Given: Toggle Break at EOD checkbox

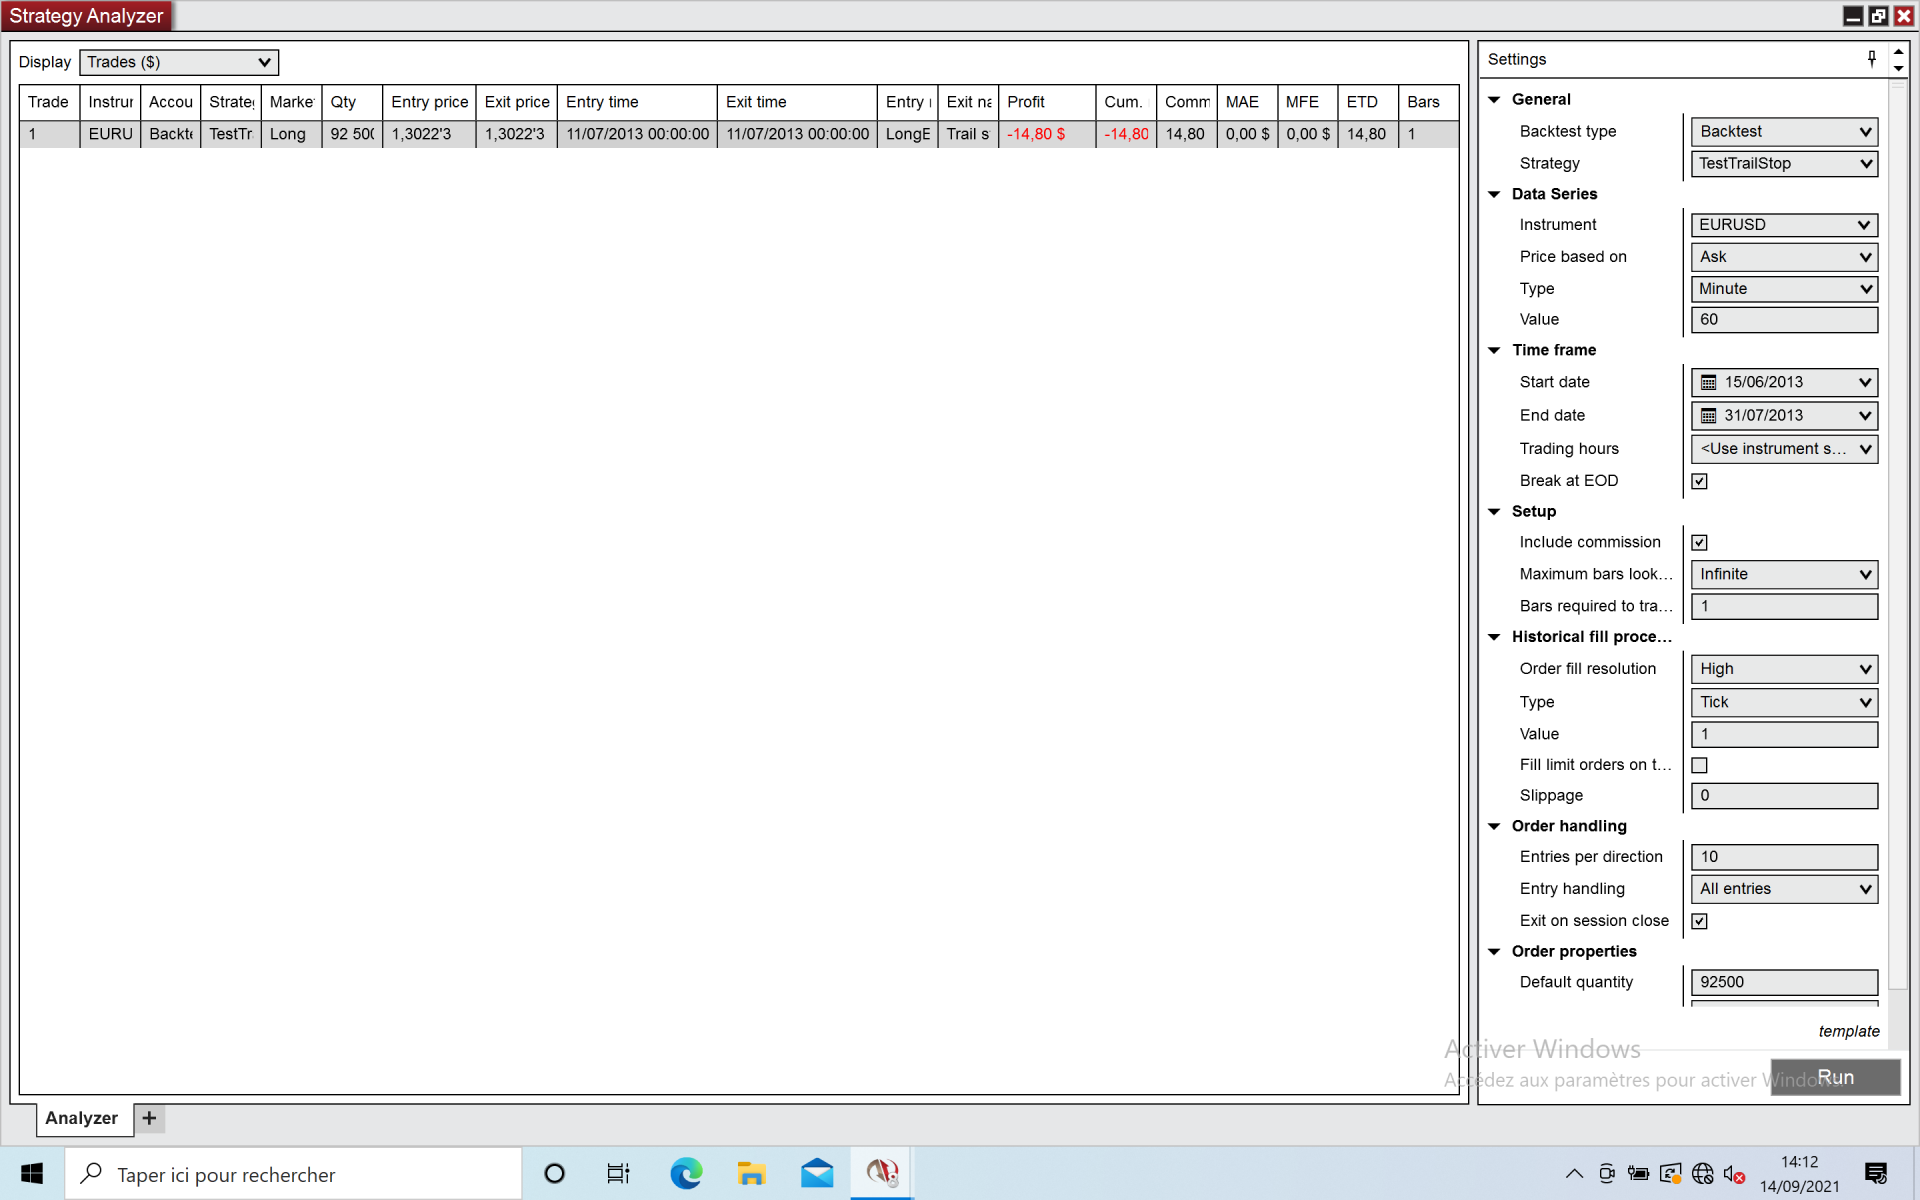Looking at the screenshot, I should pyautogui.click(x=1699, y=481).
